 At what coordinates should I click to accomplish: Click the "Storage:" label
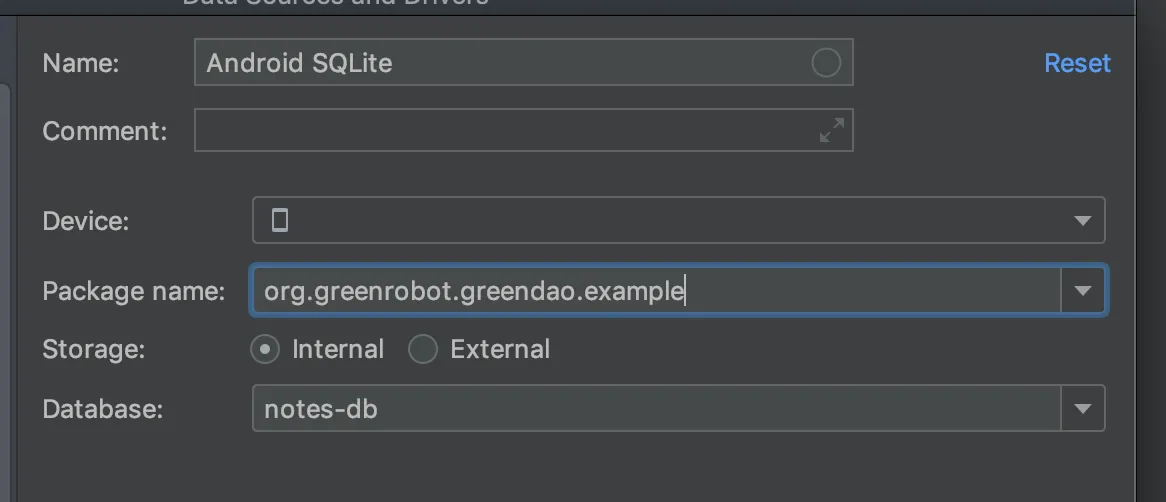click(x=94, y=349)
